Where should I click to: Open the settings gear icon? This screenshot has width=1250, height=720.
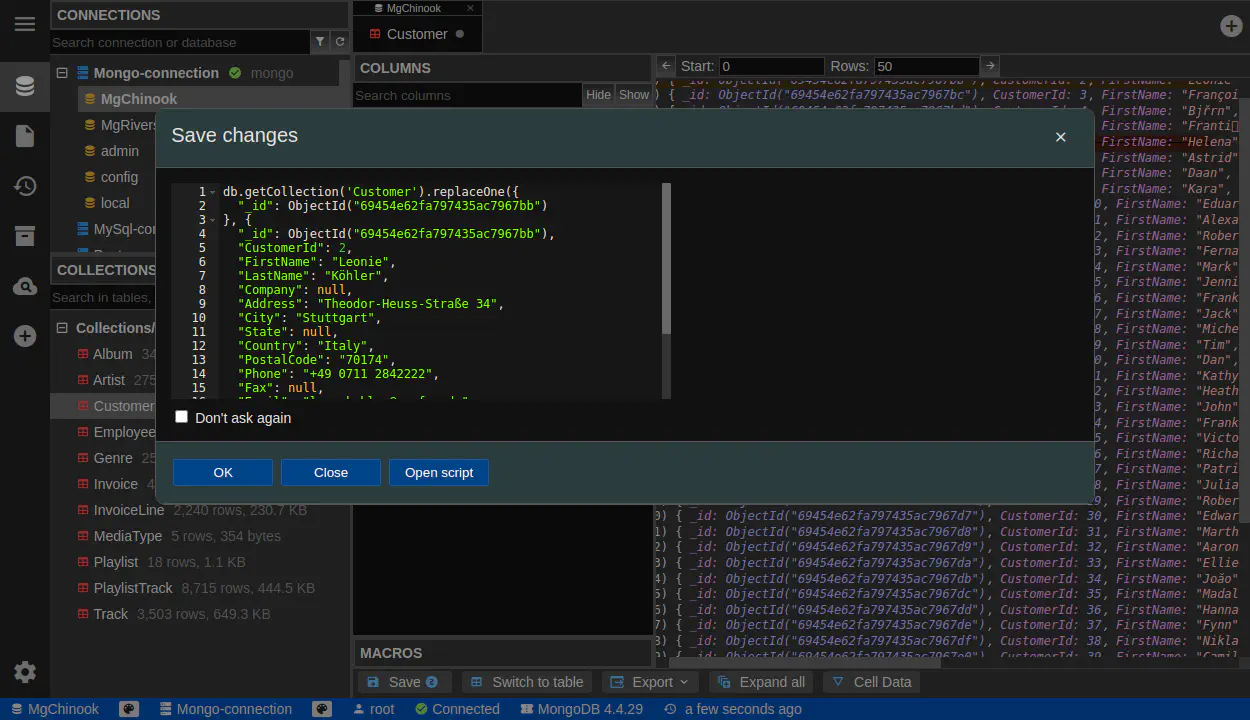(x=25, y=672)
